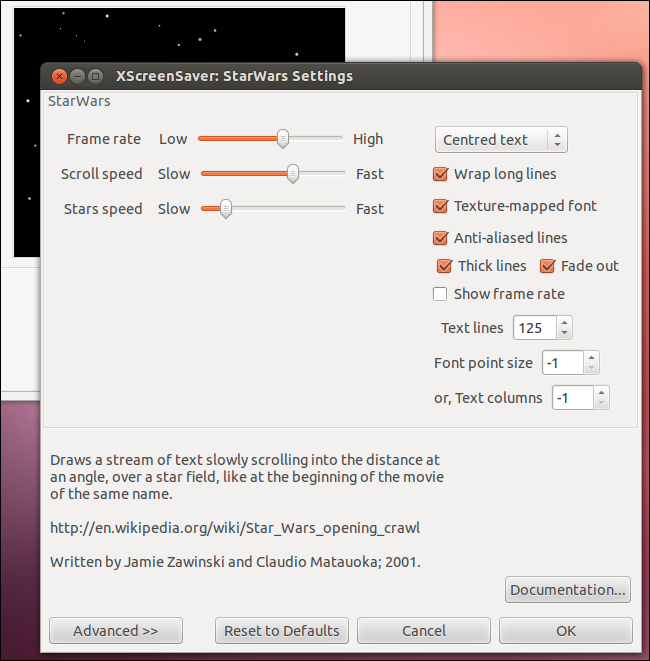Decrease Text lines with down arrow
The image size is (650, 661).
tap(564, 333)
